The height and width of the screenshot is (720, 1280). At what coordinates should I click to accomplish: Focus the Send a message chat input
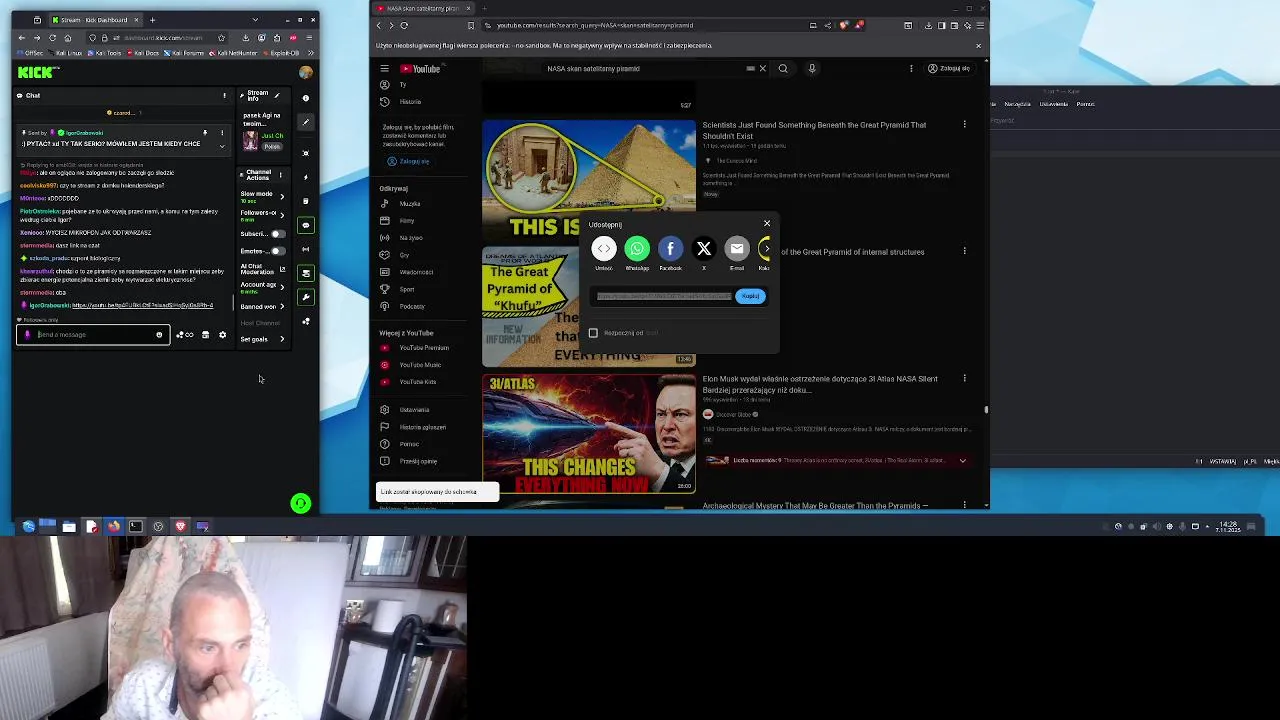pyautogui.click(x=93, y=335)
